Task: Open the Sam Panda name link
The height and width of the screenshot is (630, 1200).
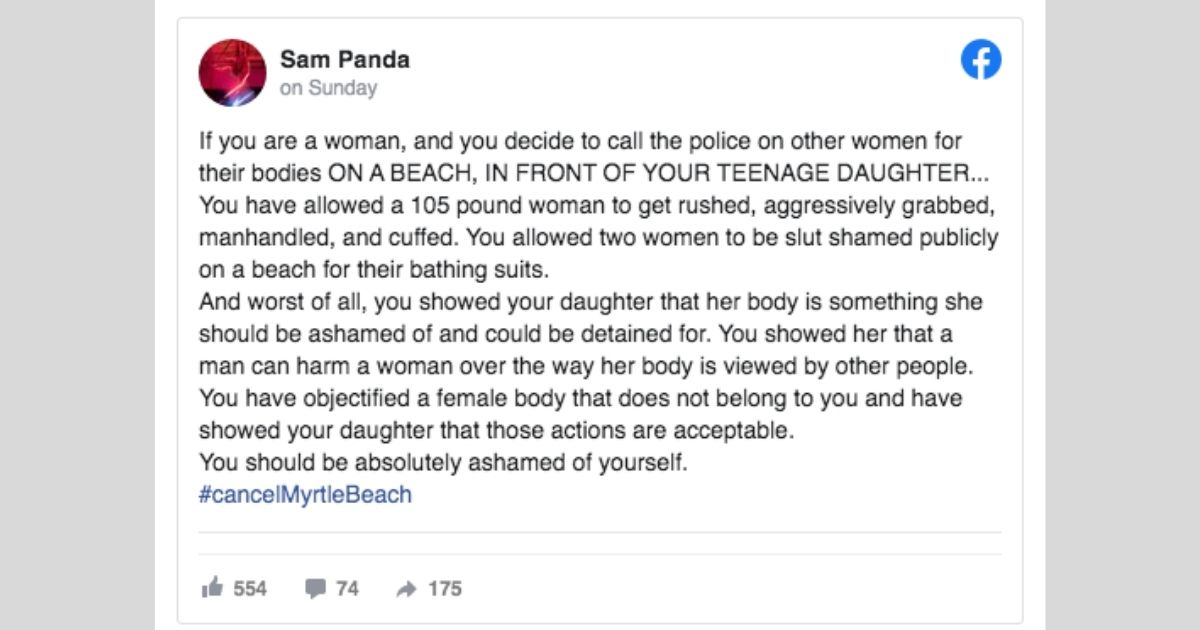Action: (345, 59)
